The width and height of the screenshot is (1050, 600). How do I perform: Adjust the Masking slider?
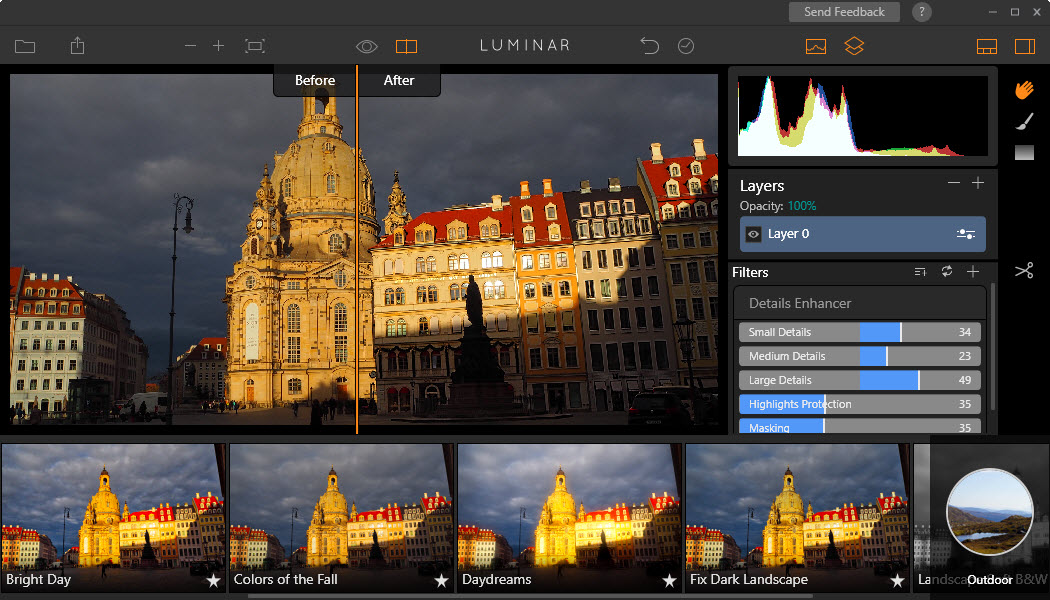[860, 427]
